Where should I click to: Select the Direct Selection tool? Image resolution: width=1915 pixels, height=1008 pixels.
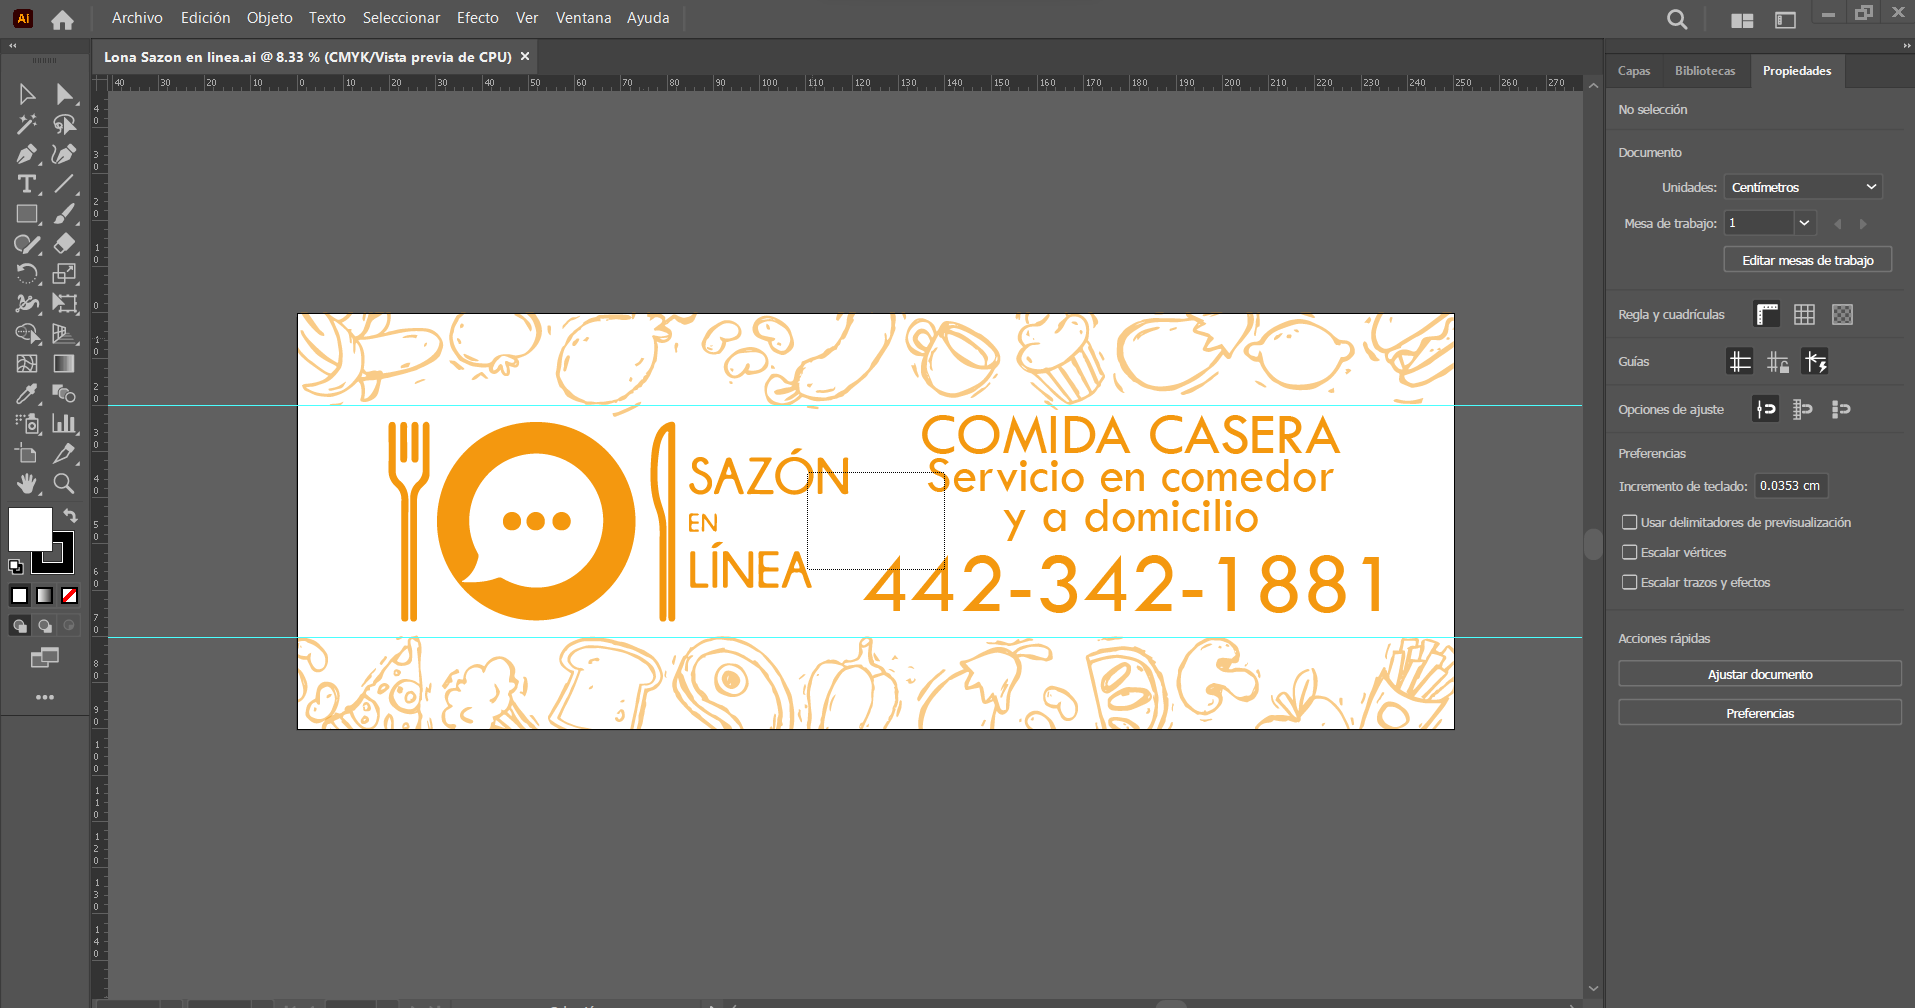point(64,94)
